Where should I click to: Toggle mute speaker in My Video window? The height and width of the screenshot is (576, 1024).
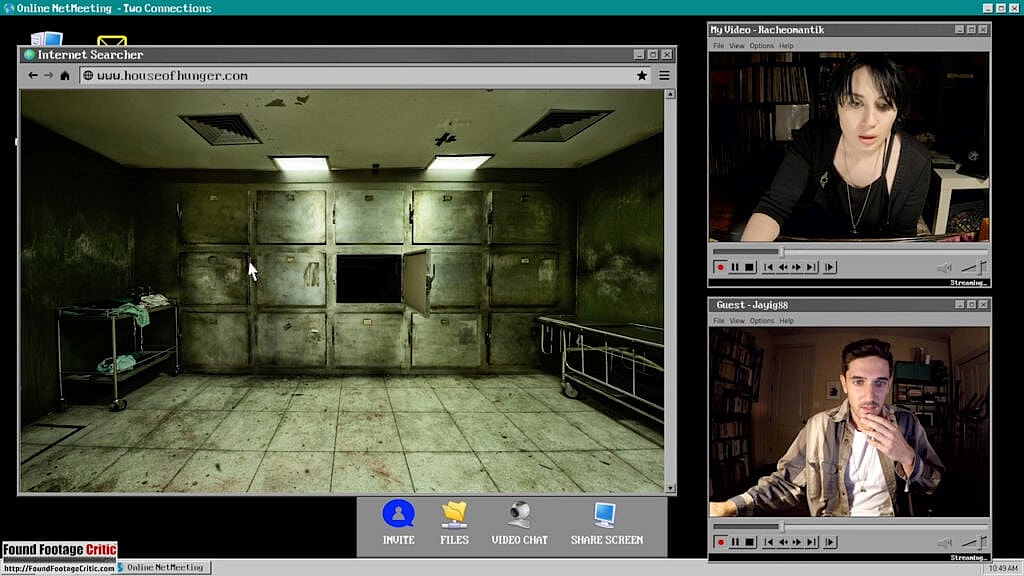click(x=943, y=267)
